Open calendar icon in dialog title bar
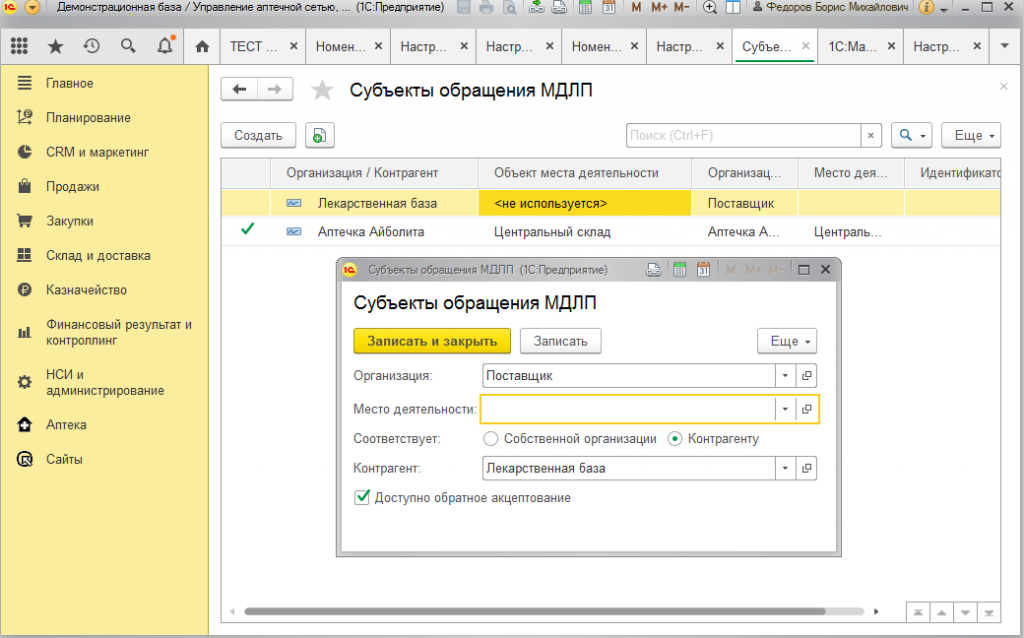This screenshot has height=638, width=1024. point(703,270)
